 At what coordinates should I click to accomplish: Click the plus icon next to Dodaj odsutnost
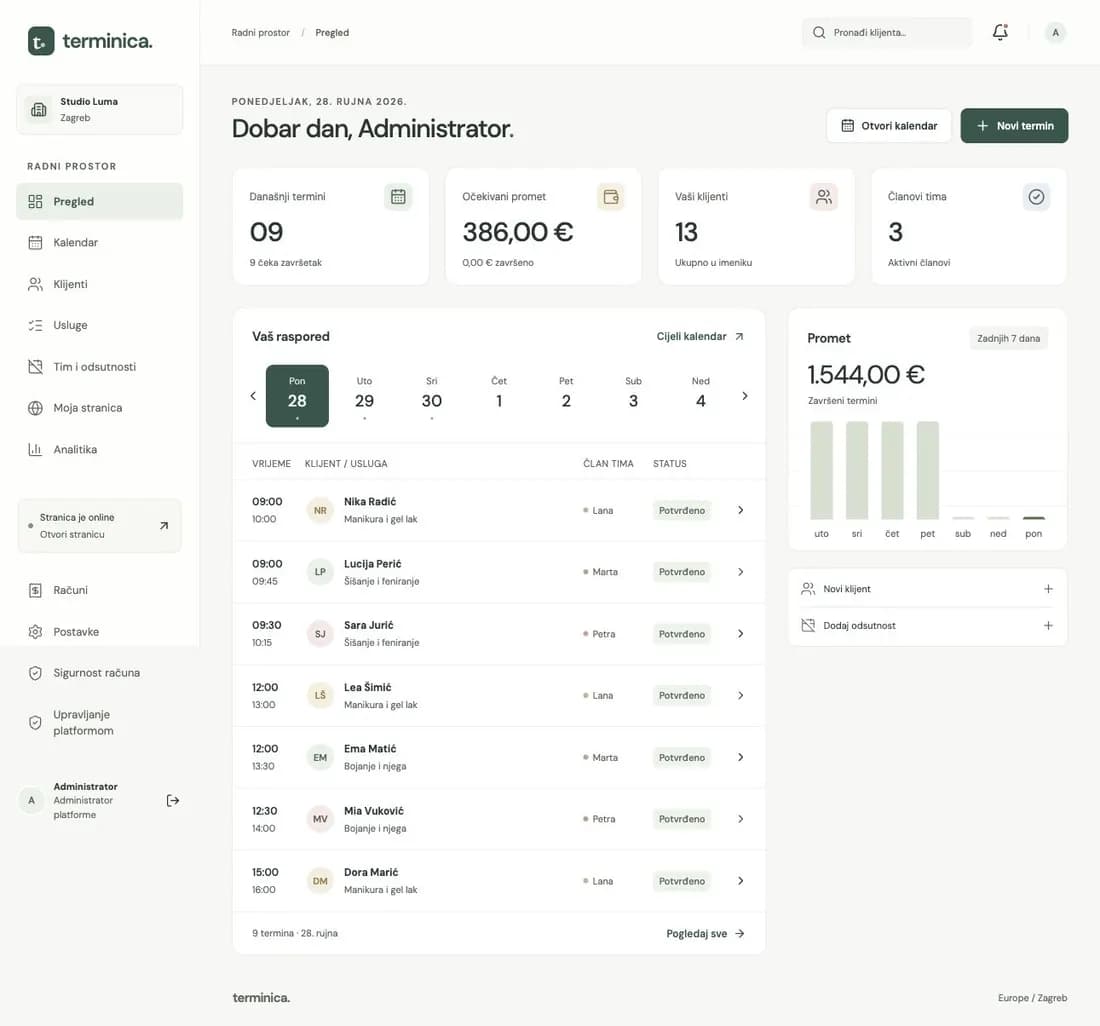[x=1048, y=626]
